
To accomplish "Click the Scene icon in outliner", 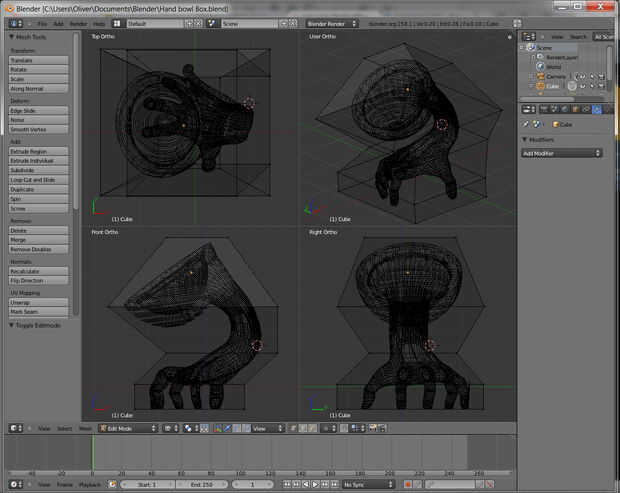I will pyautogui.click(x=532, y=48).
